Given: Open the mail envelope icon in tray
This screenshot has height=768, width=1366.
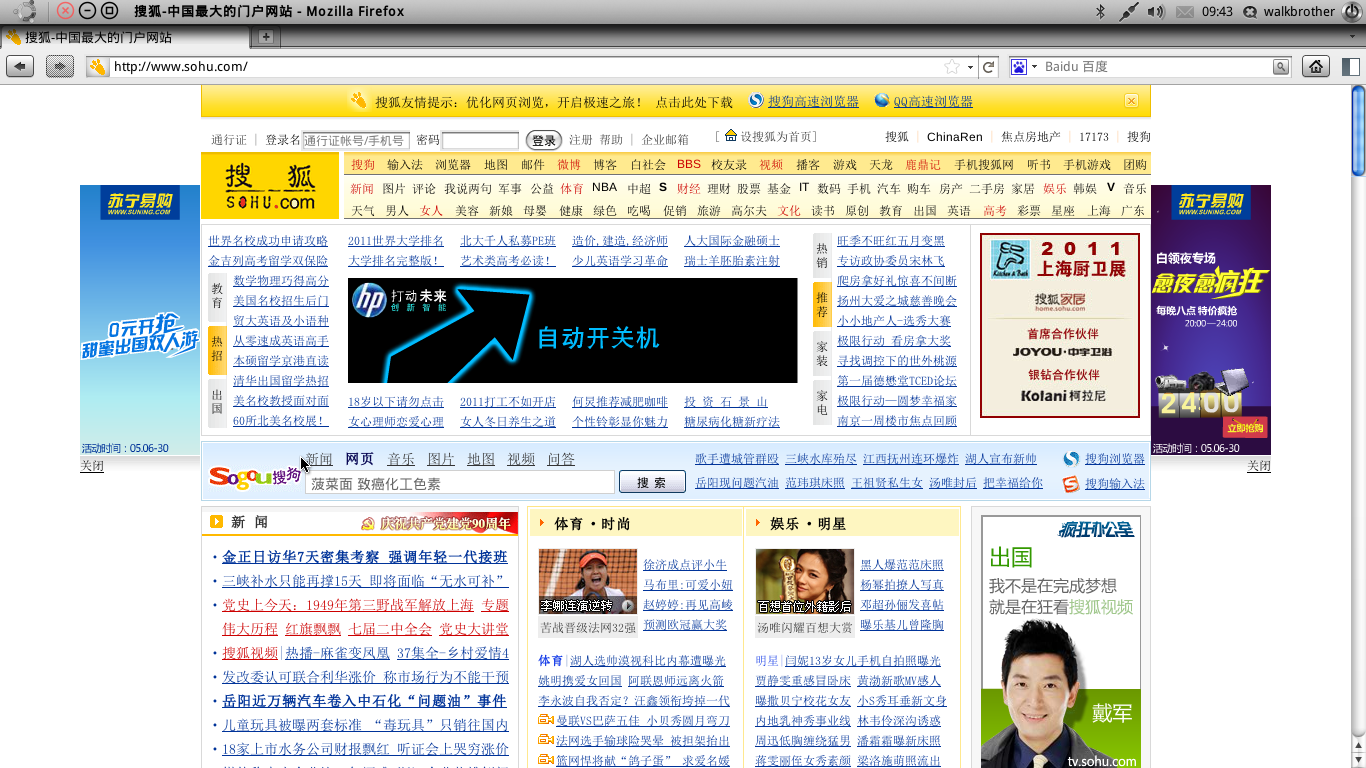Looking at the screenshot, I should [x=1185, y=11].
